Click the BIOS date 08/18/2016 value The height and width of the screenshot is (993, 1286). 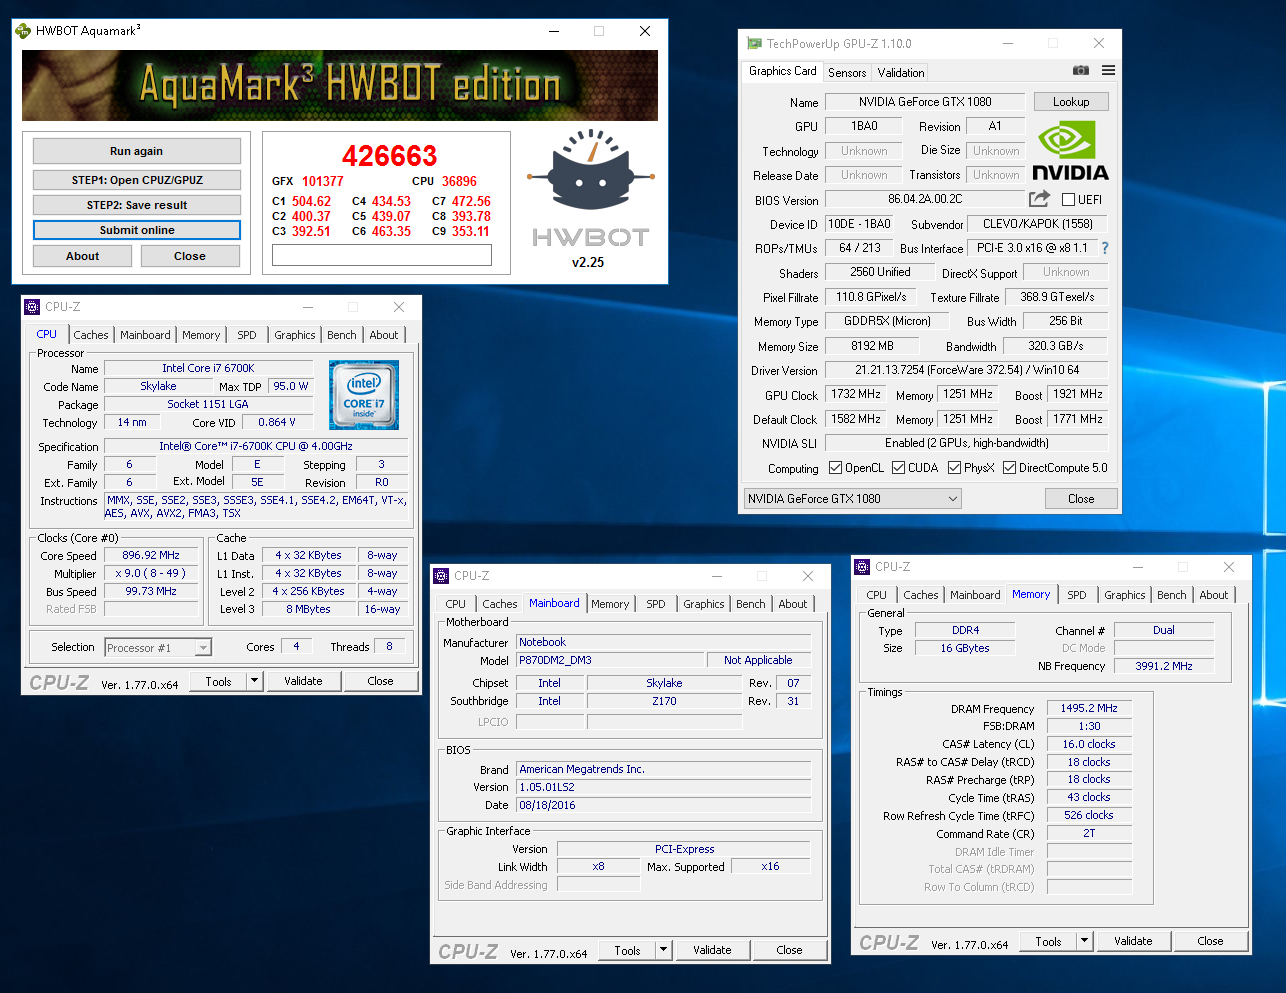pyautogui.click(x=664, y=805)
